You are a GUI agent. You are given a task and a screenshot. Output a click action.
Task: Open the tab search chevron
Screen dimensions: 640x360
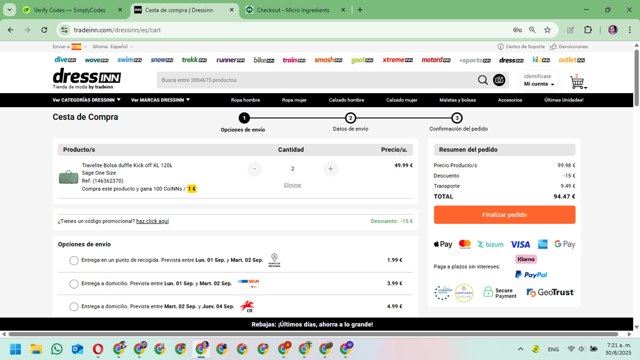click(x=9, y=10)
